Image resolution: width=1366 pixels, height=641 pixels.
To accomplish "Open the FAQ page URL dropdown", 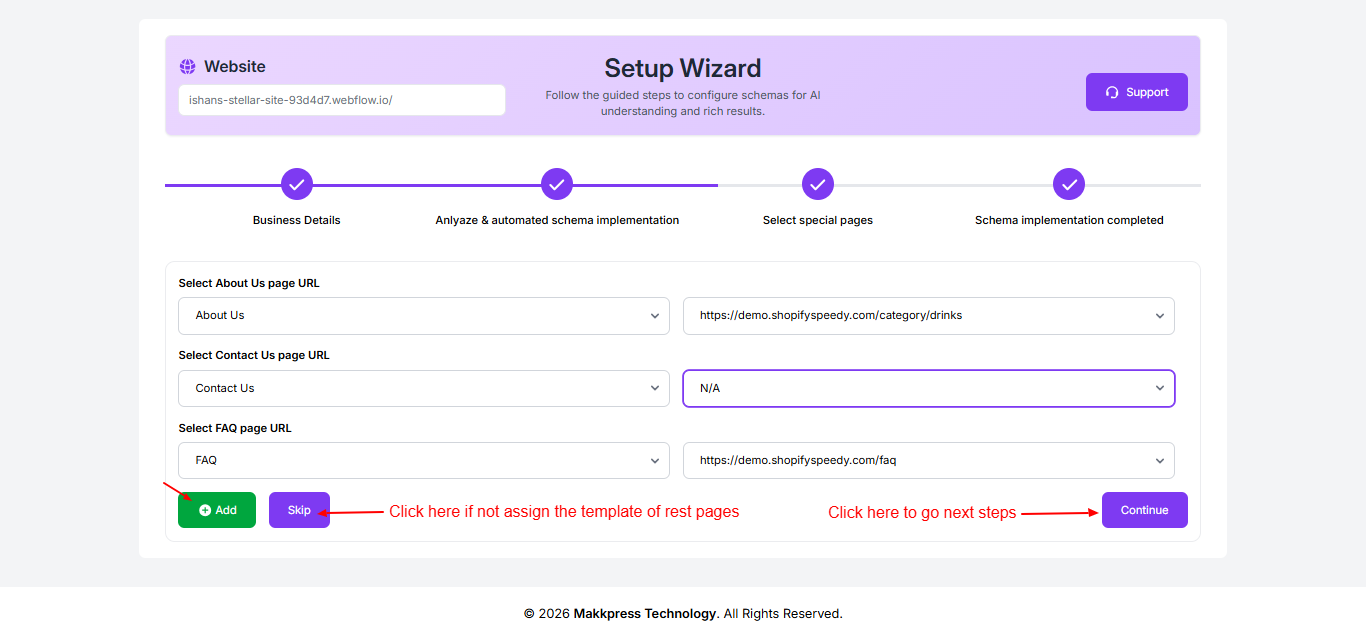I will pos(928,461).
